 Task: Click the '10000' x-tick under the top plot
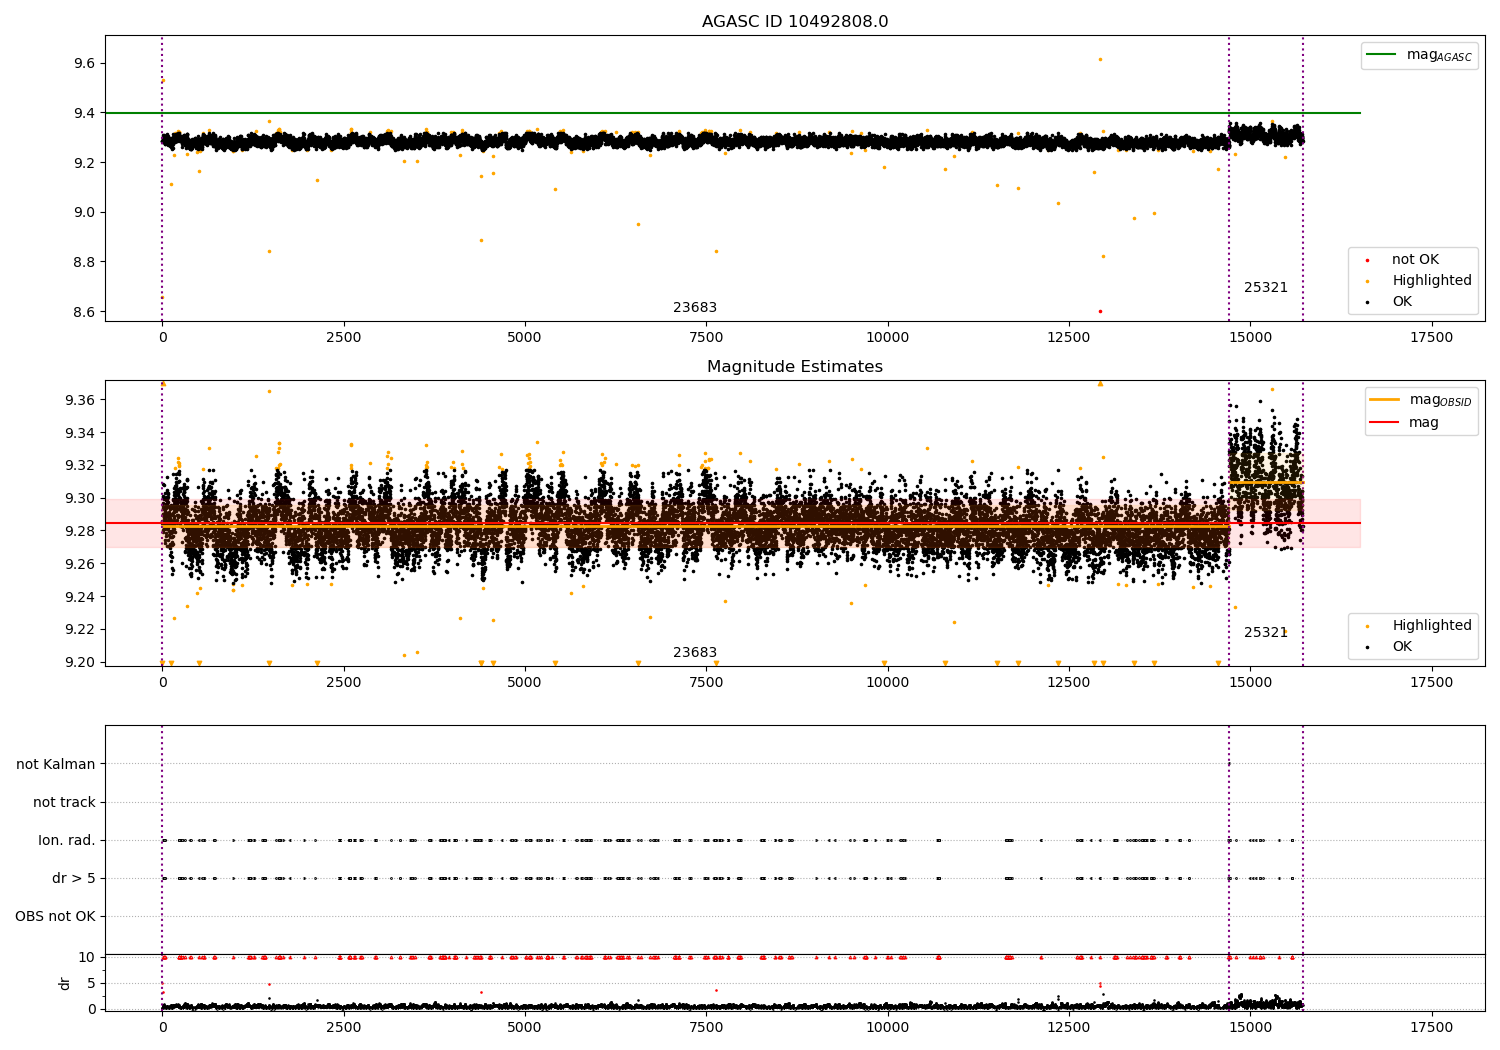[x=887, y=337]
